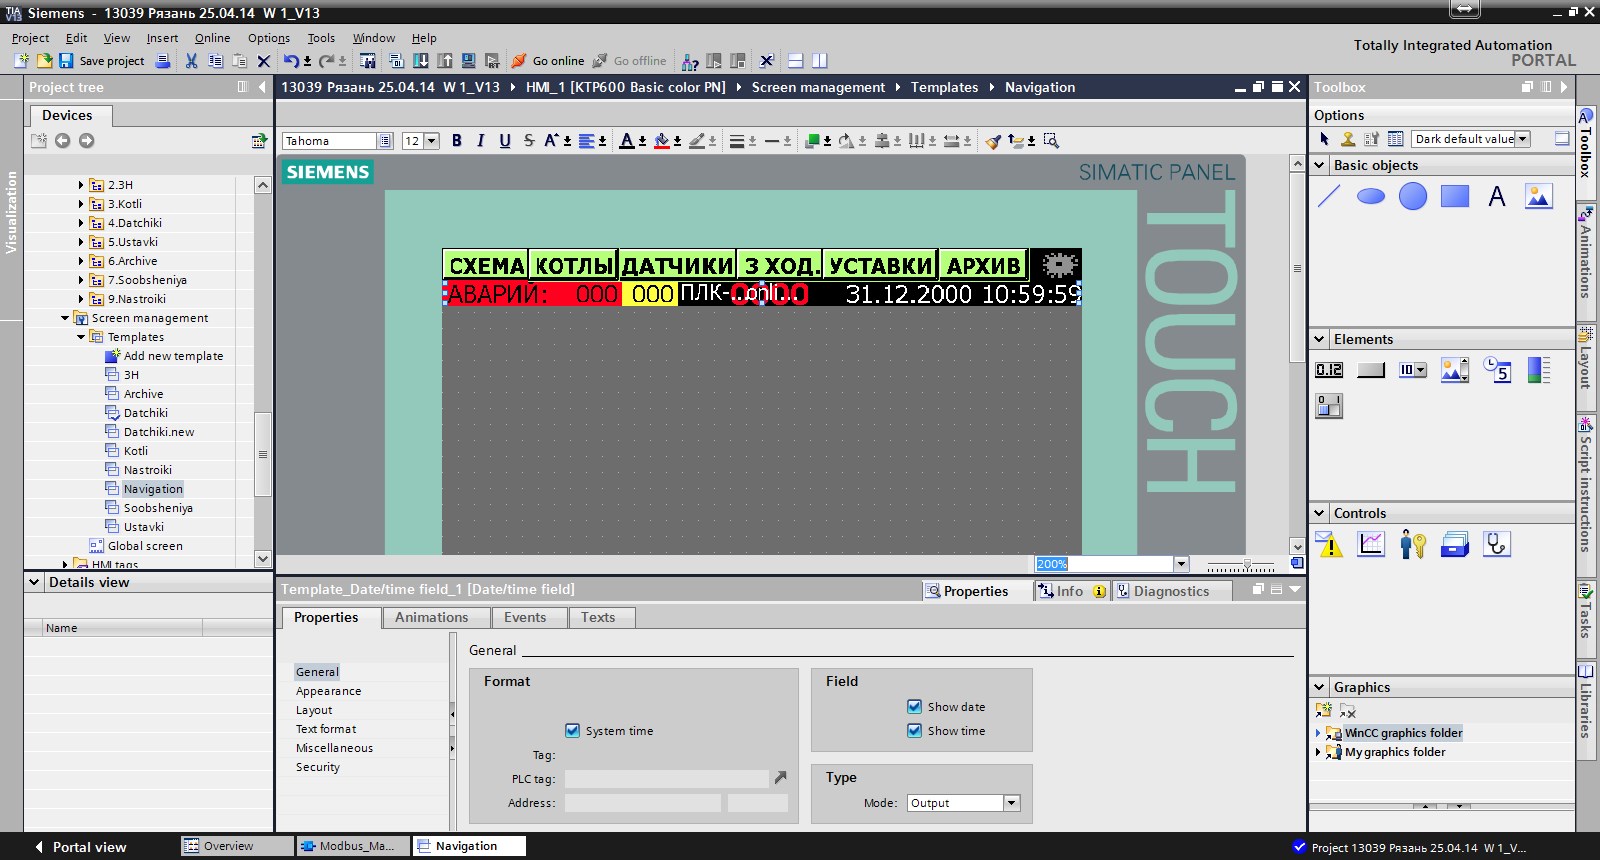Viewport: 1600px width, 860px height.
Task: Toggle Italic text formatting
Action: pos(481,141)
